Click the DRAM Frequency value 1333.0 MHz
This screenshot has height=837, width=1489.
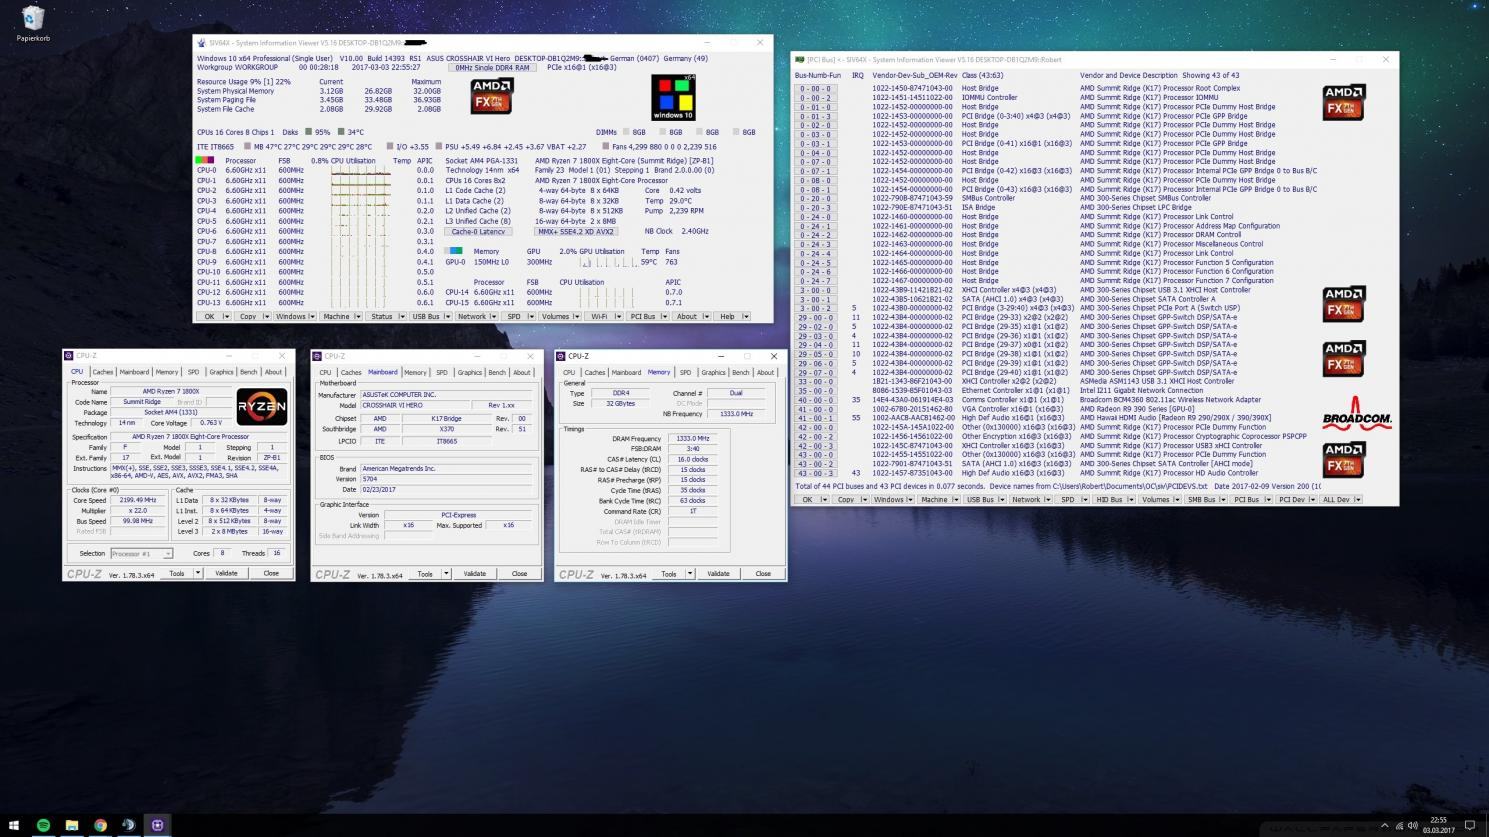pos(692,438)
